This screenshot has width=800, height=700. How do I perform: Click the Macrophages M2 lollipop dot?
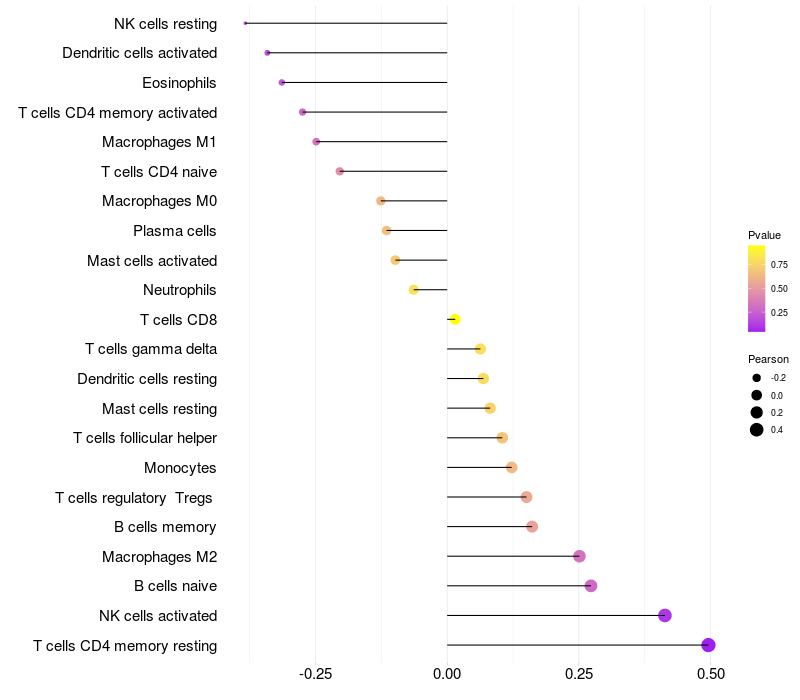pyautogui.click(x=579, y=556)
